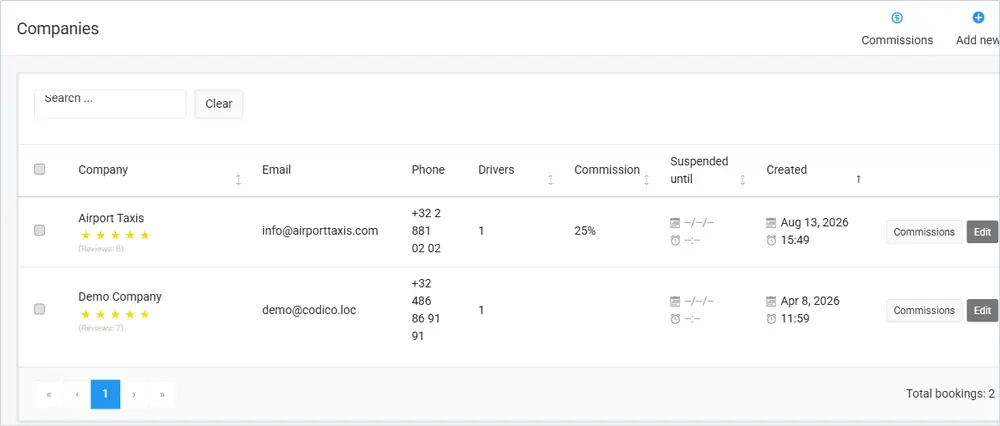
Task: Tick the select-all checkbox in table header
Action: tap(40, 169)
